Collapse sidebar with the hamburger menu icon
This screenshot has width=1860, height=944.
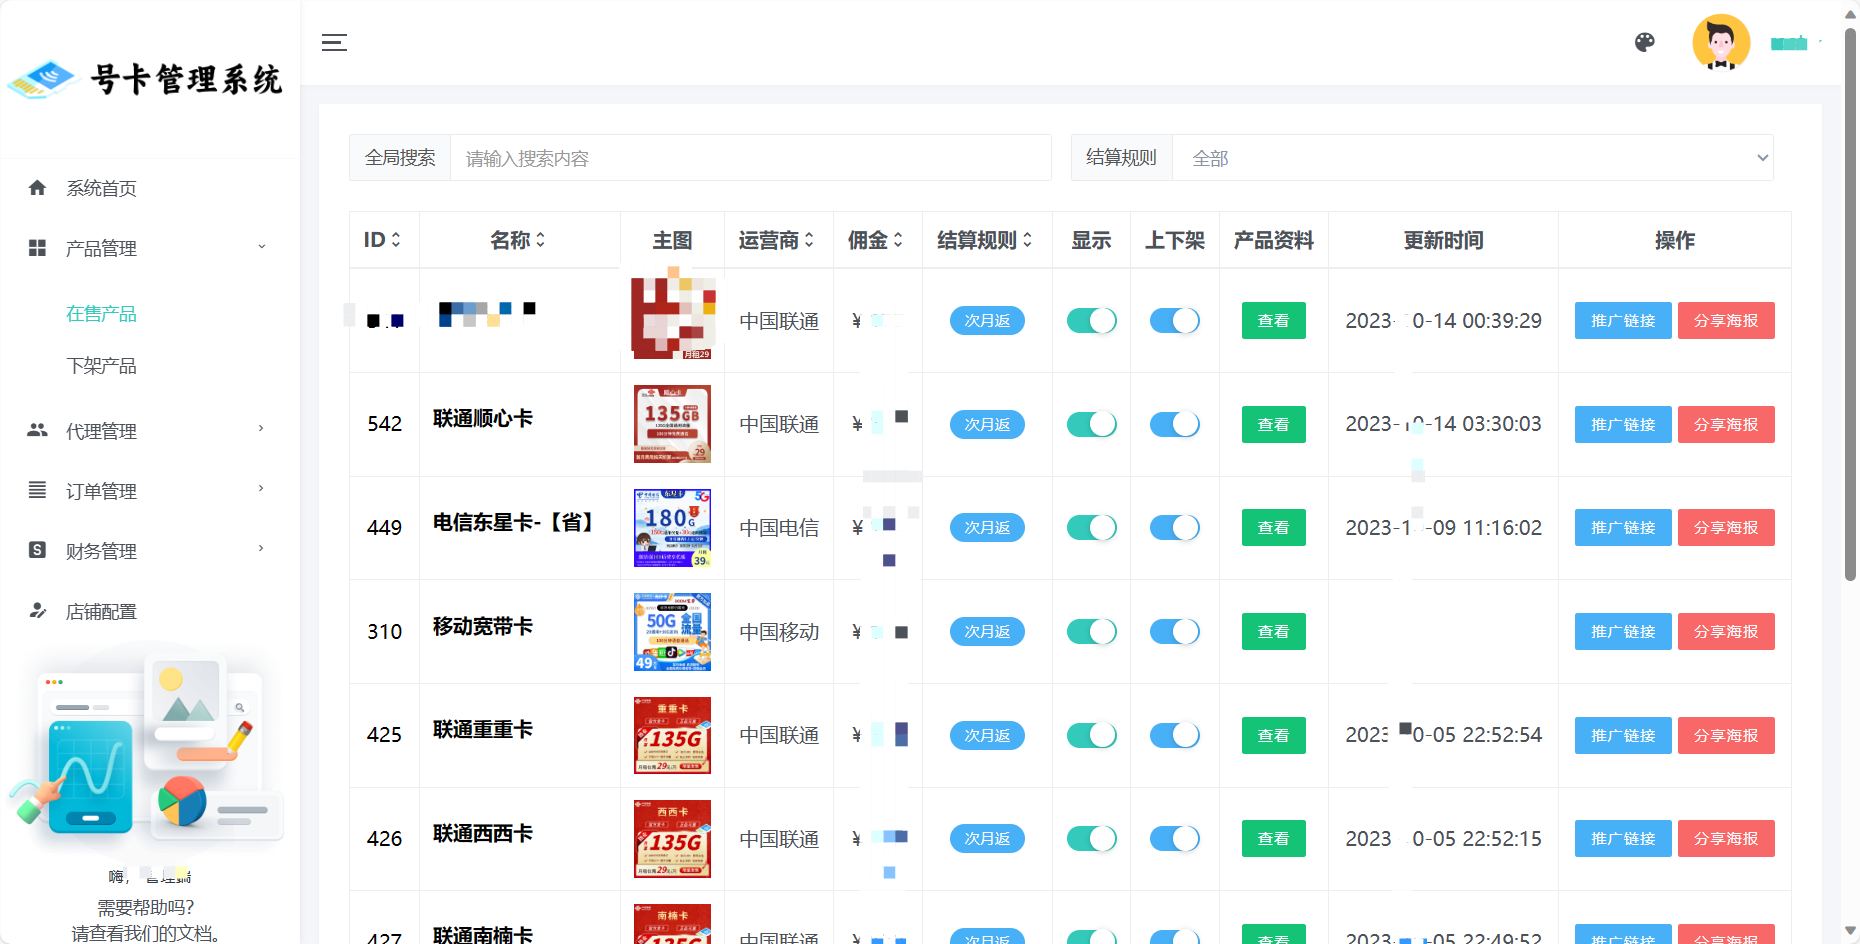click(x=334, y=42)
